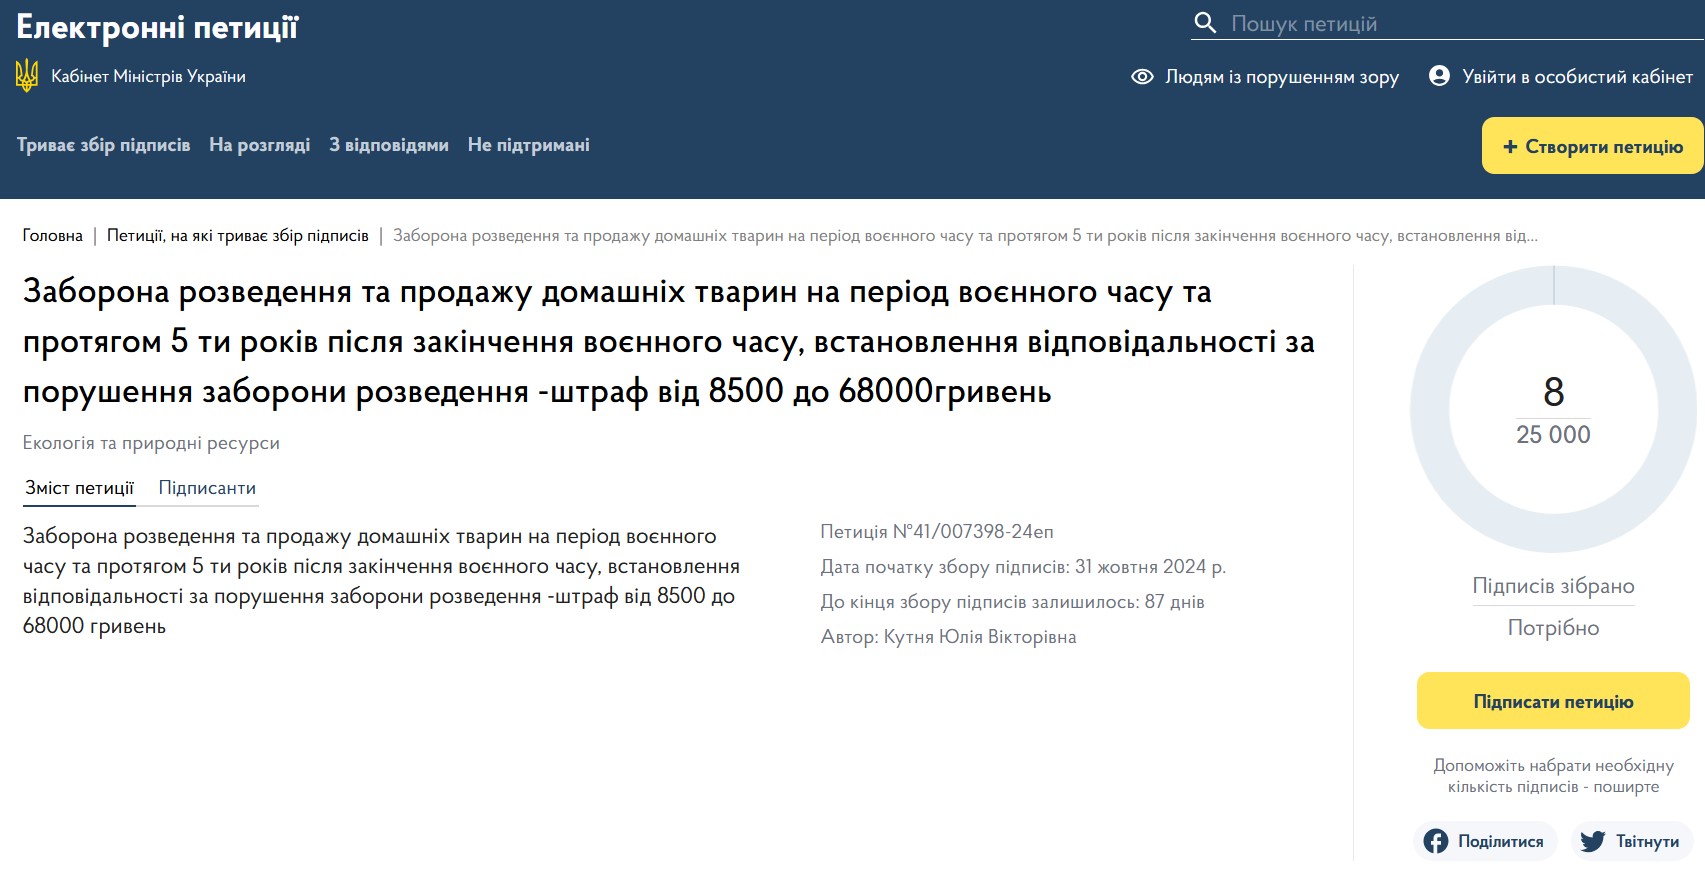Click Головна breadcrumb link
The image size is (1705, 872).
pos(53,236)
